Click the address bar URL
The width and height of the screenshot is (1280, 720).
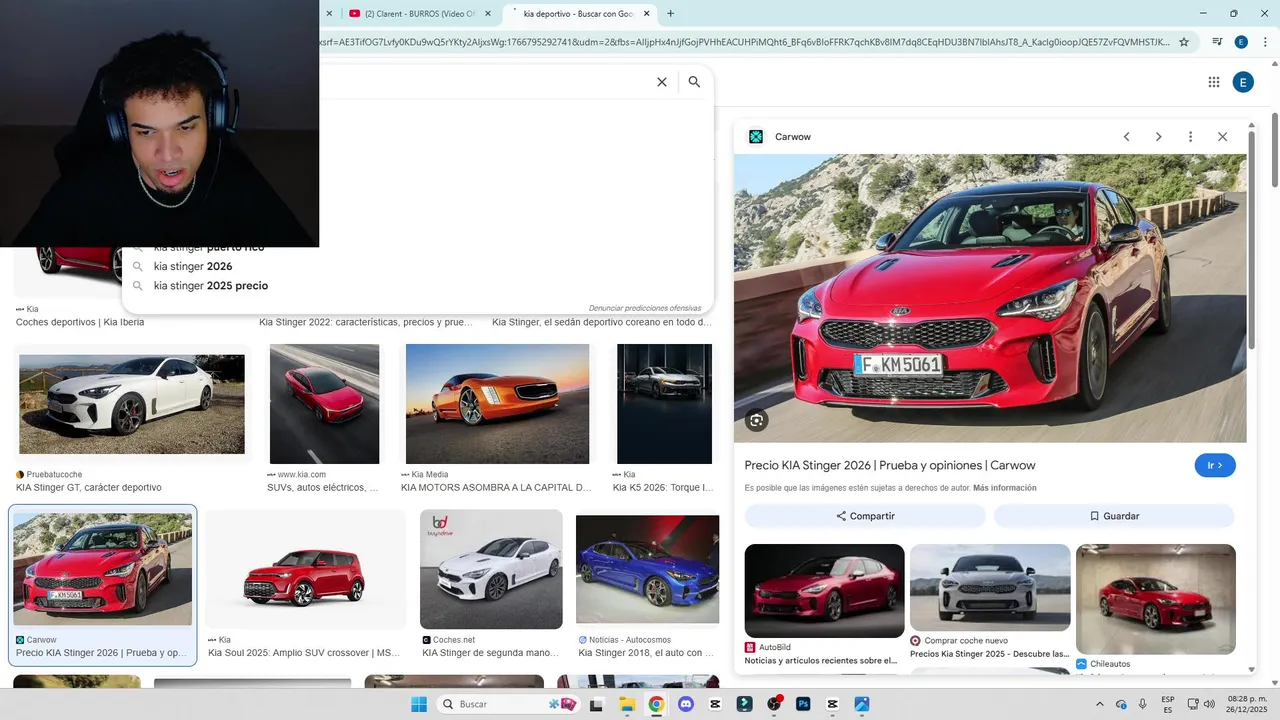pyautogui.click(x=745, y=42)
